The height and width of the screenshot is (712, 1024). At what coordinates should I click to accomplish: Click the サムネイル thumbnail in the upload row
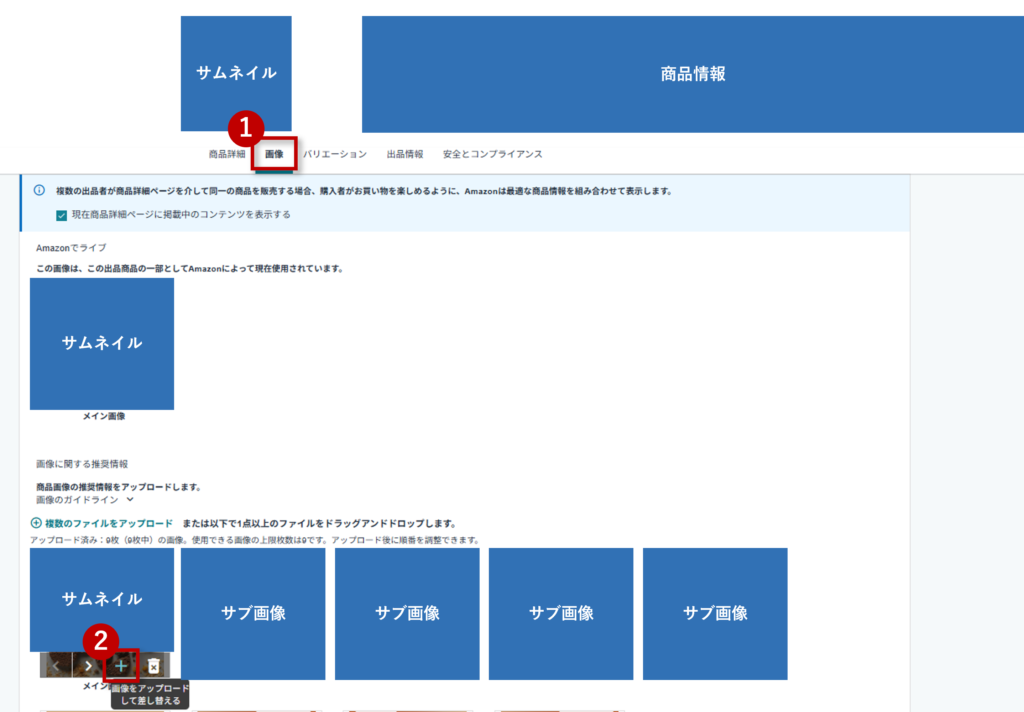point(101,600)
